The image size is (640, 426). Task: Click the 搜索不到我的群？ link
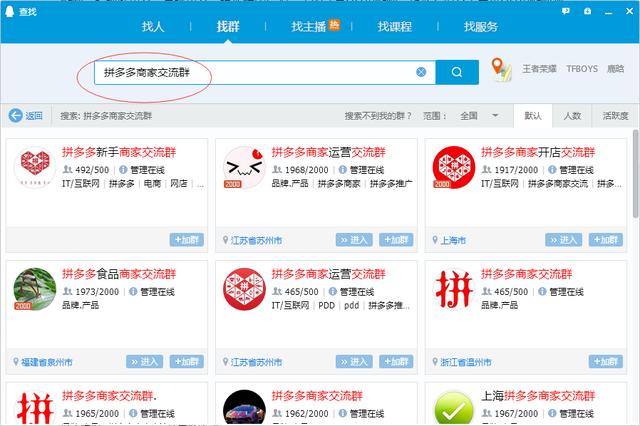click(x=378, y=116)
